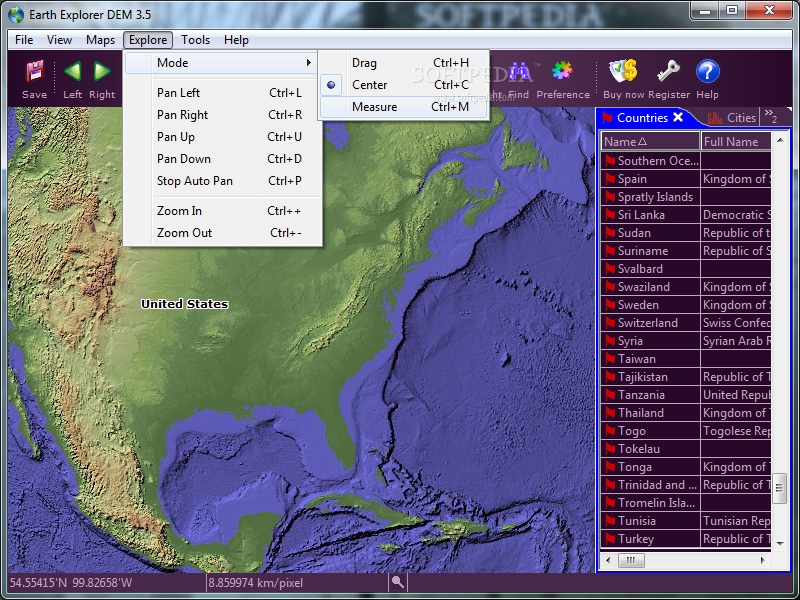Click the United States label on map
This screenshot has width=800, height=600.
pyautogui.click(x=185, y=304)
